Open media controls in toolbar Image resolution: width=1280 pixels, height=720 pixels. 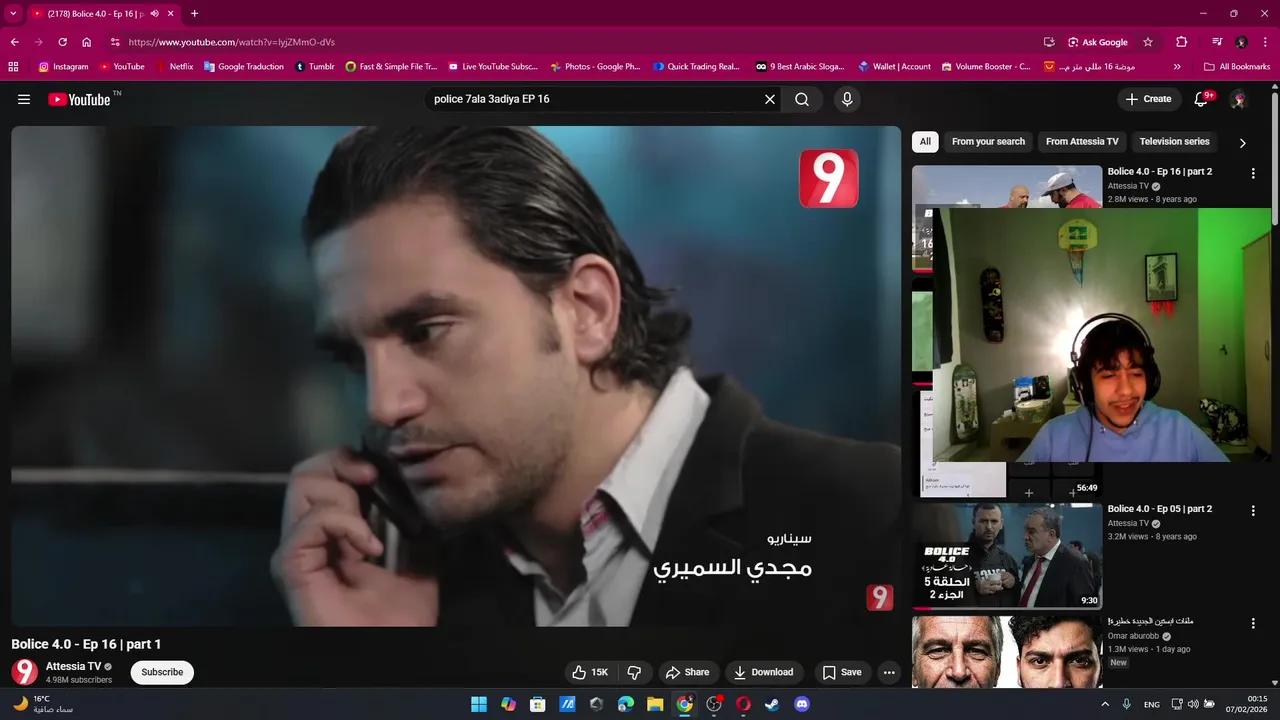(x=1217, y=42)
